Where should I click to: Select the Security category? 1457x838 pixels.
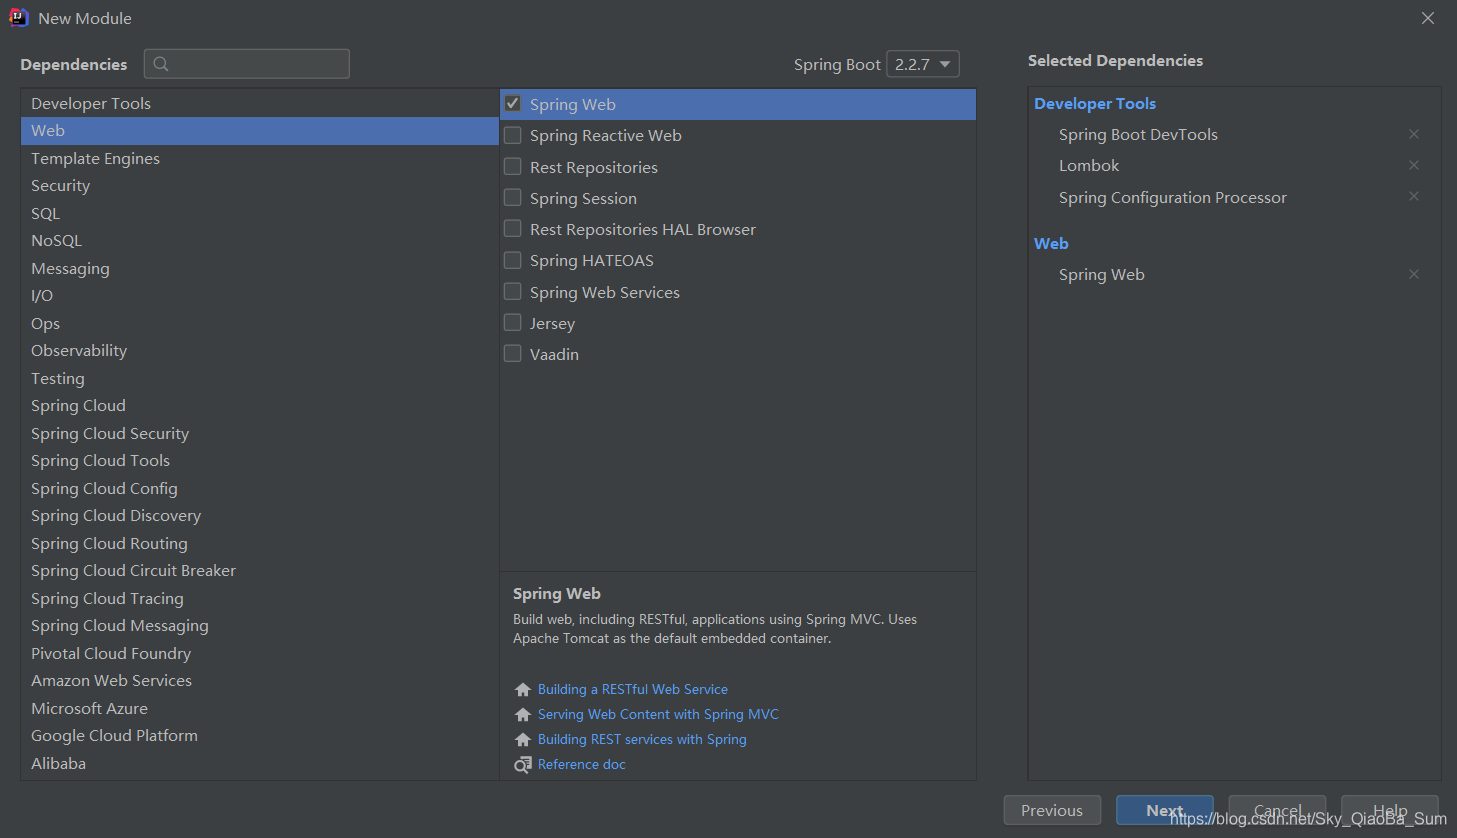259,186
